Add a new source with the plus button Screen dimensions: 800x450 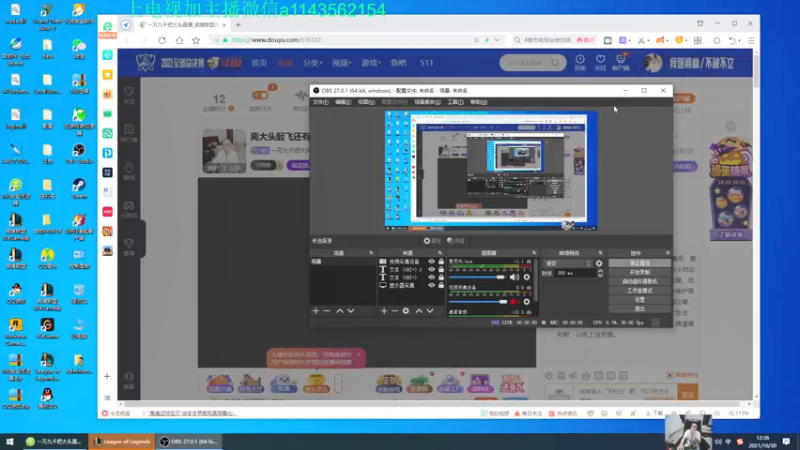click(x=384, y=311)
